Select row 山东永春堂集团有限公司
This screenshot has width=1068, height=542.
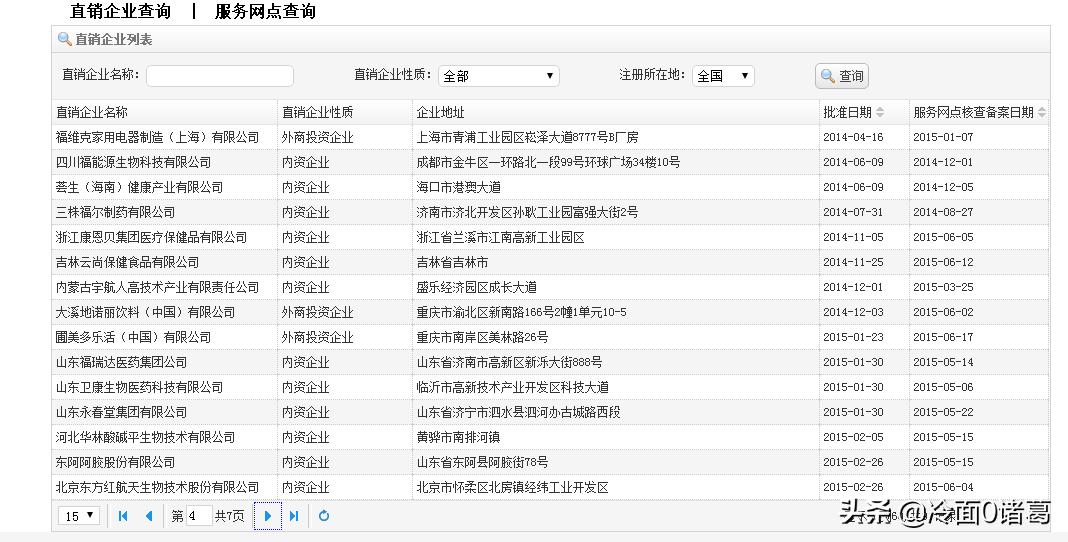[550, 412]
